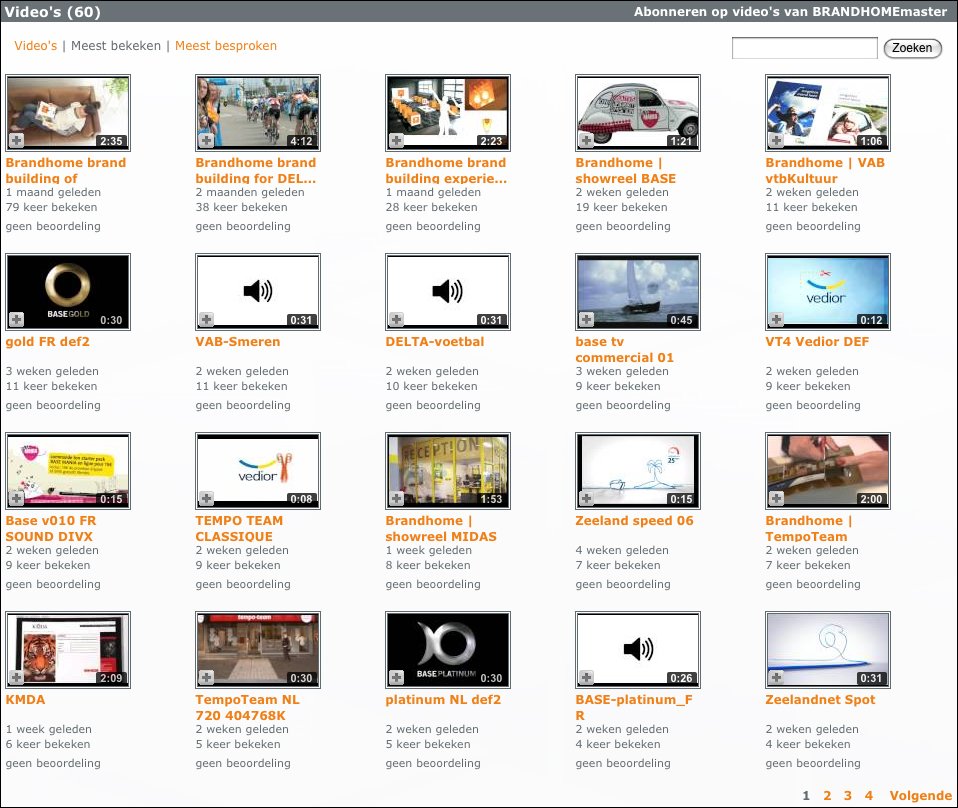Open 'KMDA' title link

25,700
